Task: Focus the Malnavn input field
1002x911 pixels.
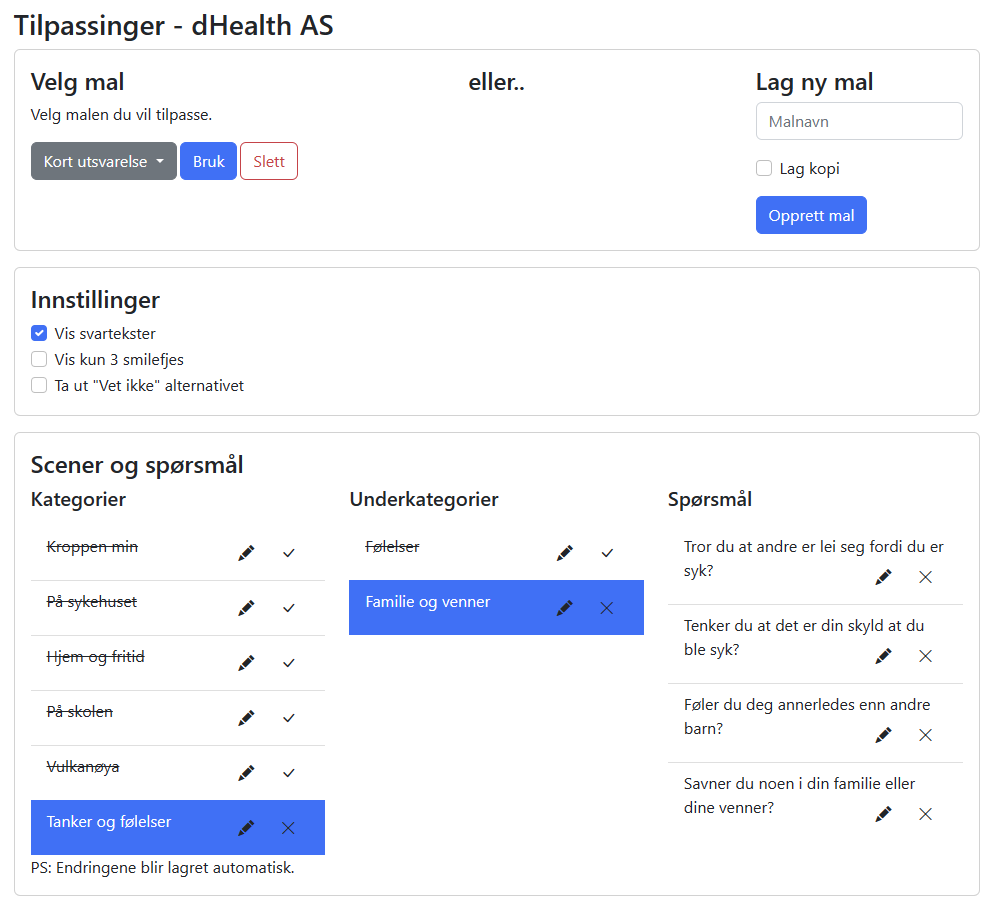Action: coord(859,122)
